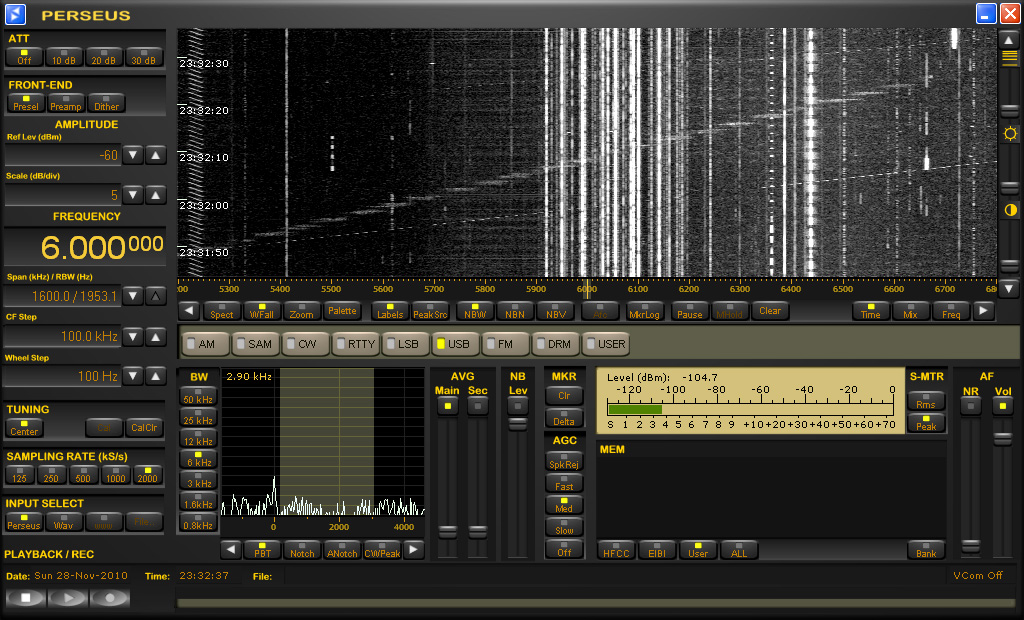The height and width of the screenshot is (620, 1024).
Task: Select SAM demodulation mode
Action: click(256, 344)
